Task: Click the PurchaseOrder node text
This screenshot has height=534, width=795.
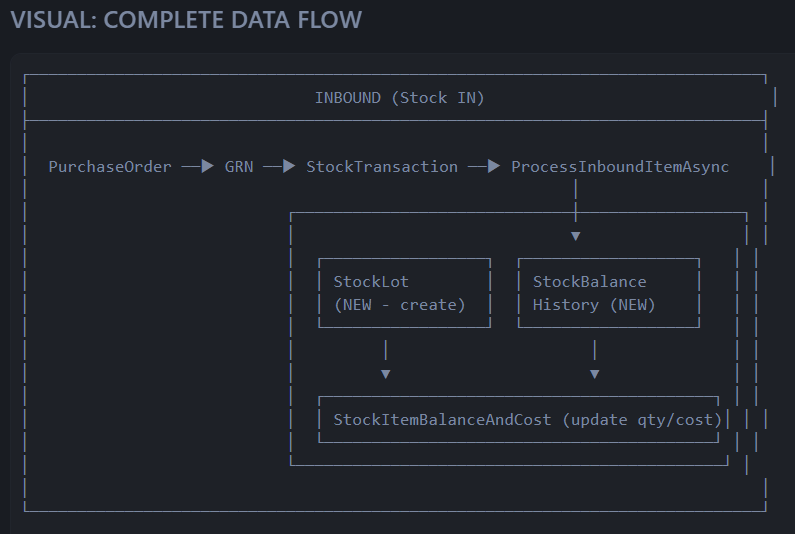Action: pyautogui.click(x=110, y=167)
